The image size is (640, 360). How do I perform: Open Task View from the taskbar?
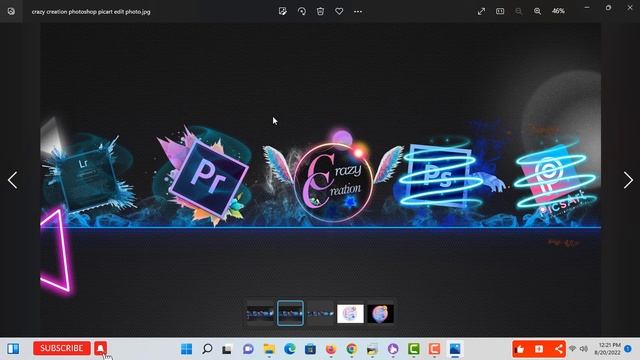click(x=227, y=349)
